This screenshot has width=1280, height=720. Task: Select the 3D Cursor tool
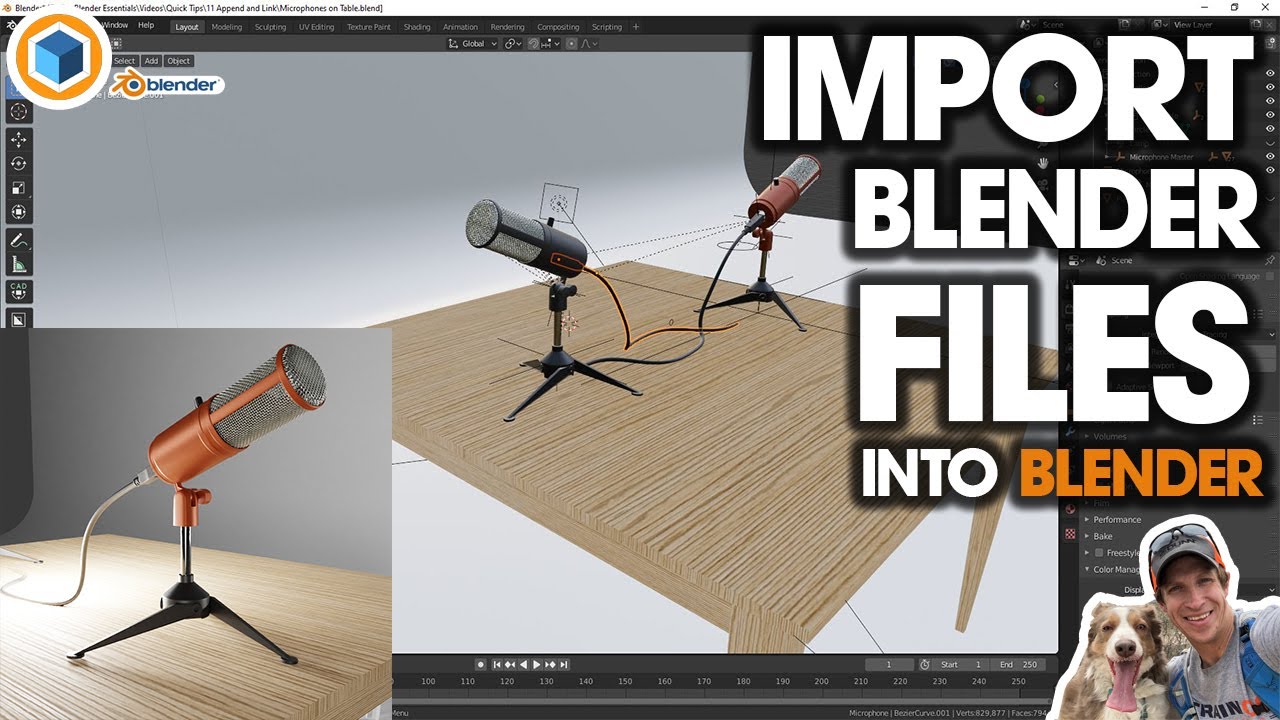(18, 110)
